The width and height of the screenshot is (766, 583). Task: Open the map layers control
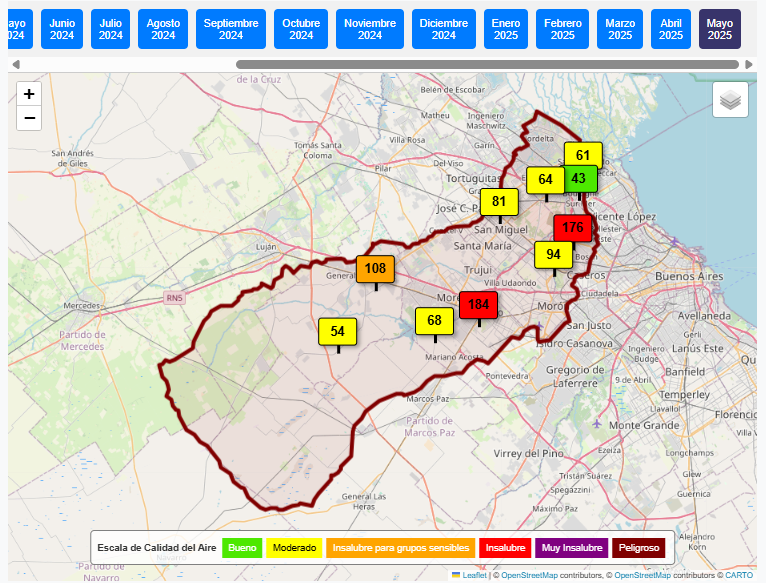click(730, 100)
